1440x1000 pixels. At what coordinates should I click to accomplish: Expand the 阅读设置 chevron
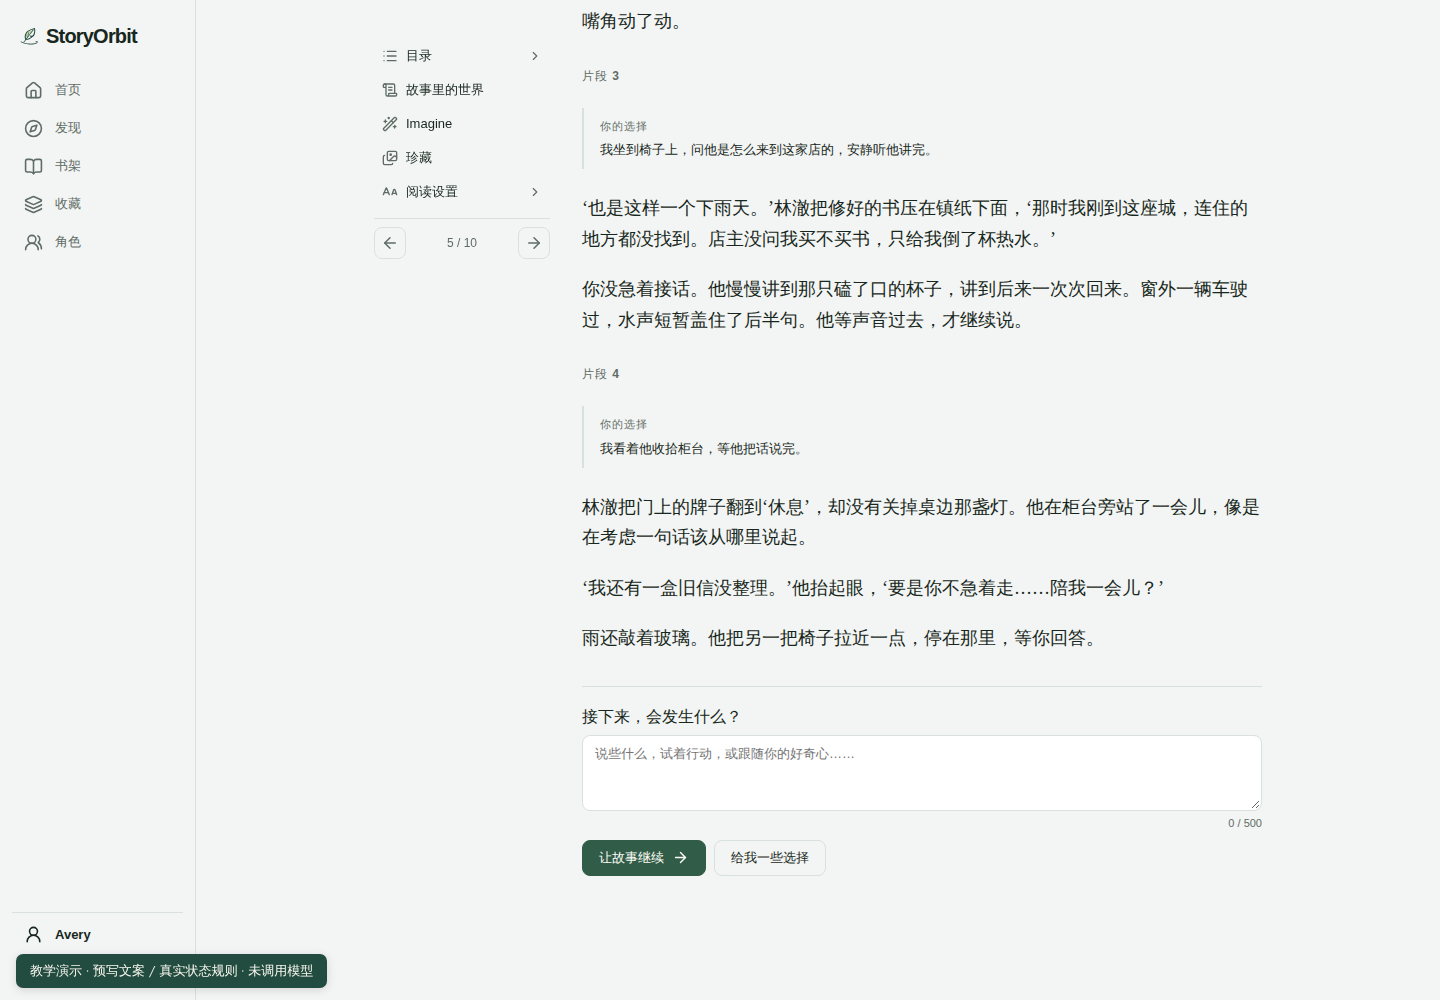(535, 192)
